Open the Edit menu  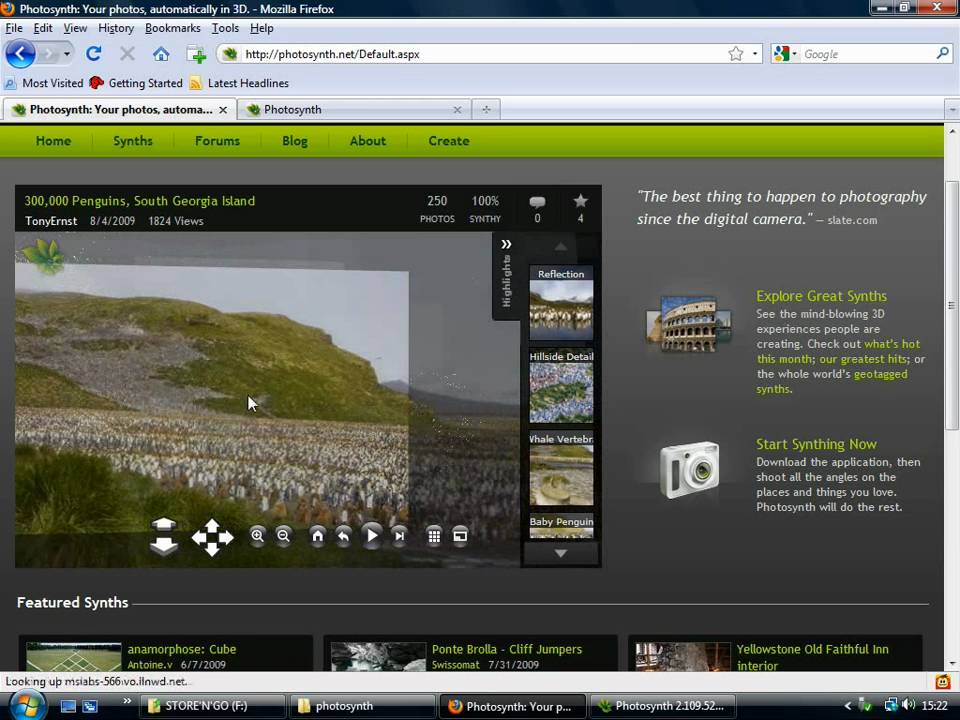(x=42, y=28)
